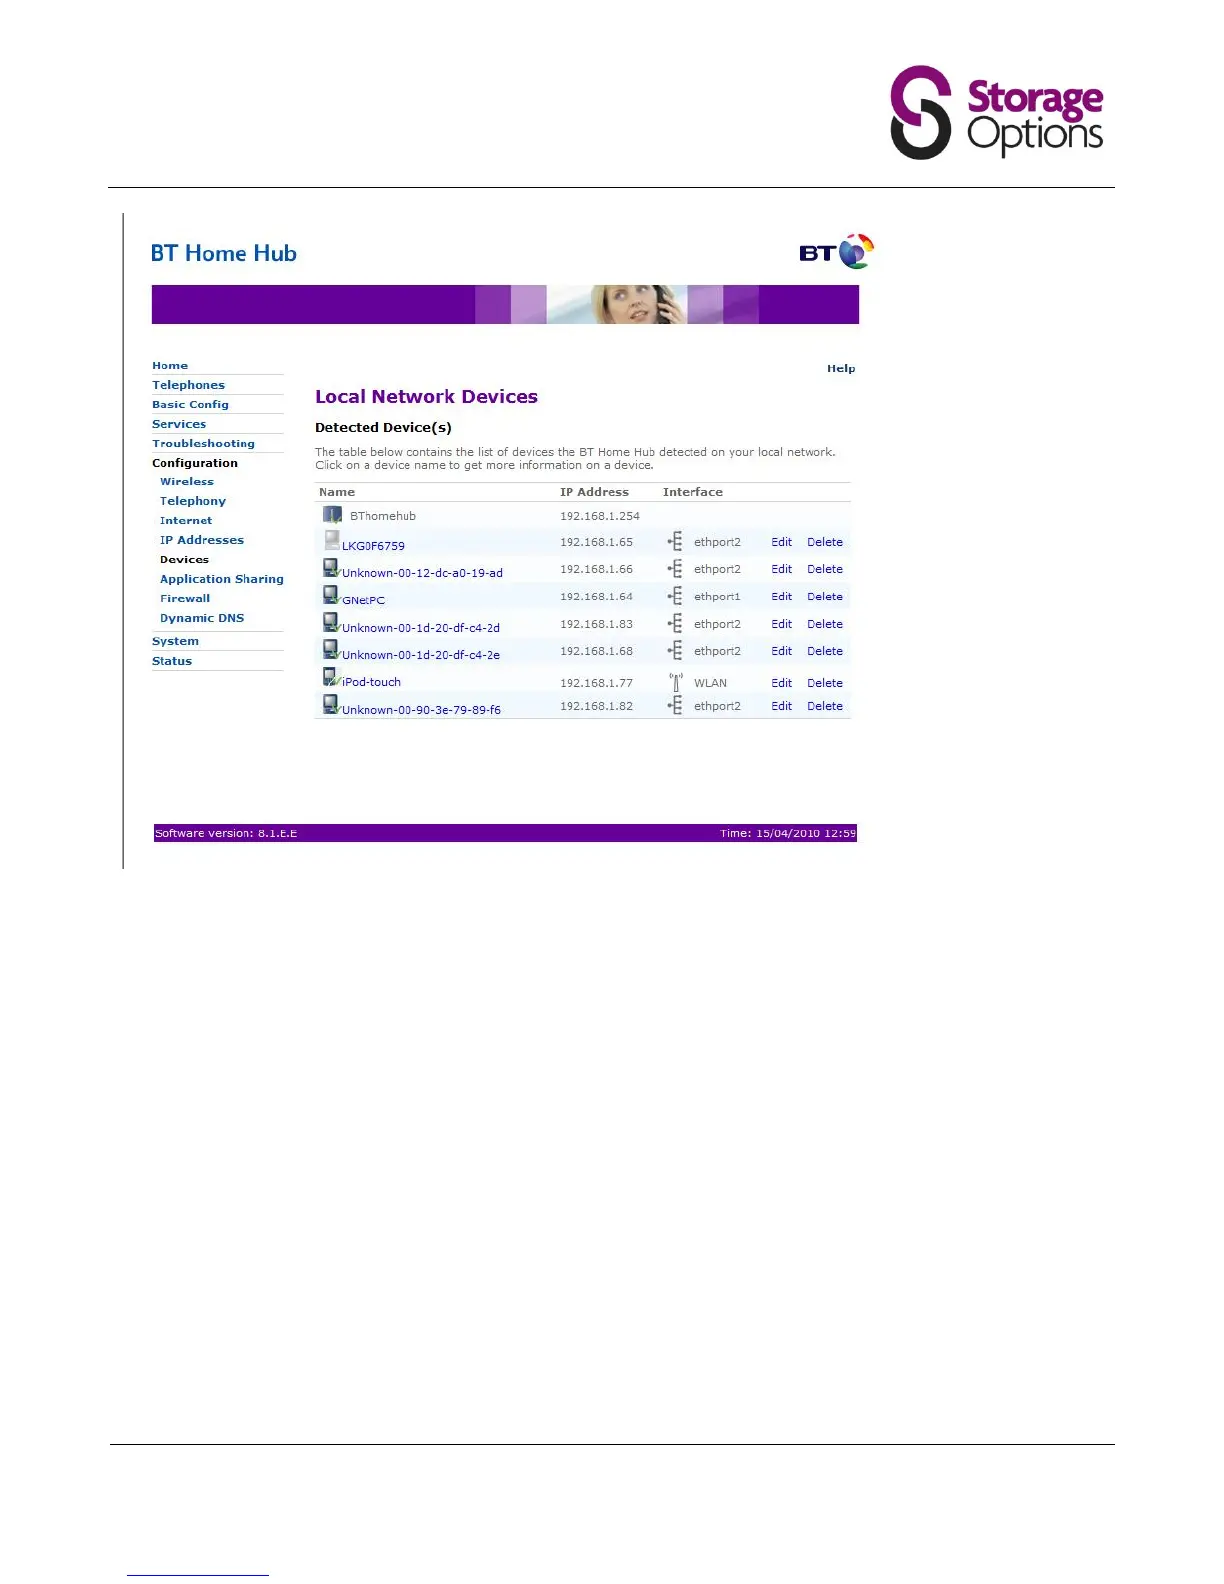Viewport: 1224px width, 1584px height.
Task: Open Firewall settings
Action: pos(185,599)
